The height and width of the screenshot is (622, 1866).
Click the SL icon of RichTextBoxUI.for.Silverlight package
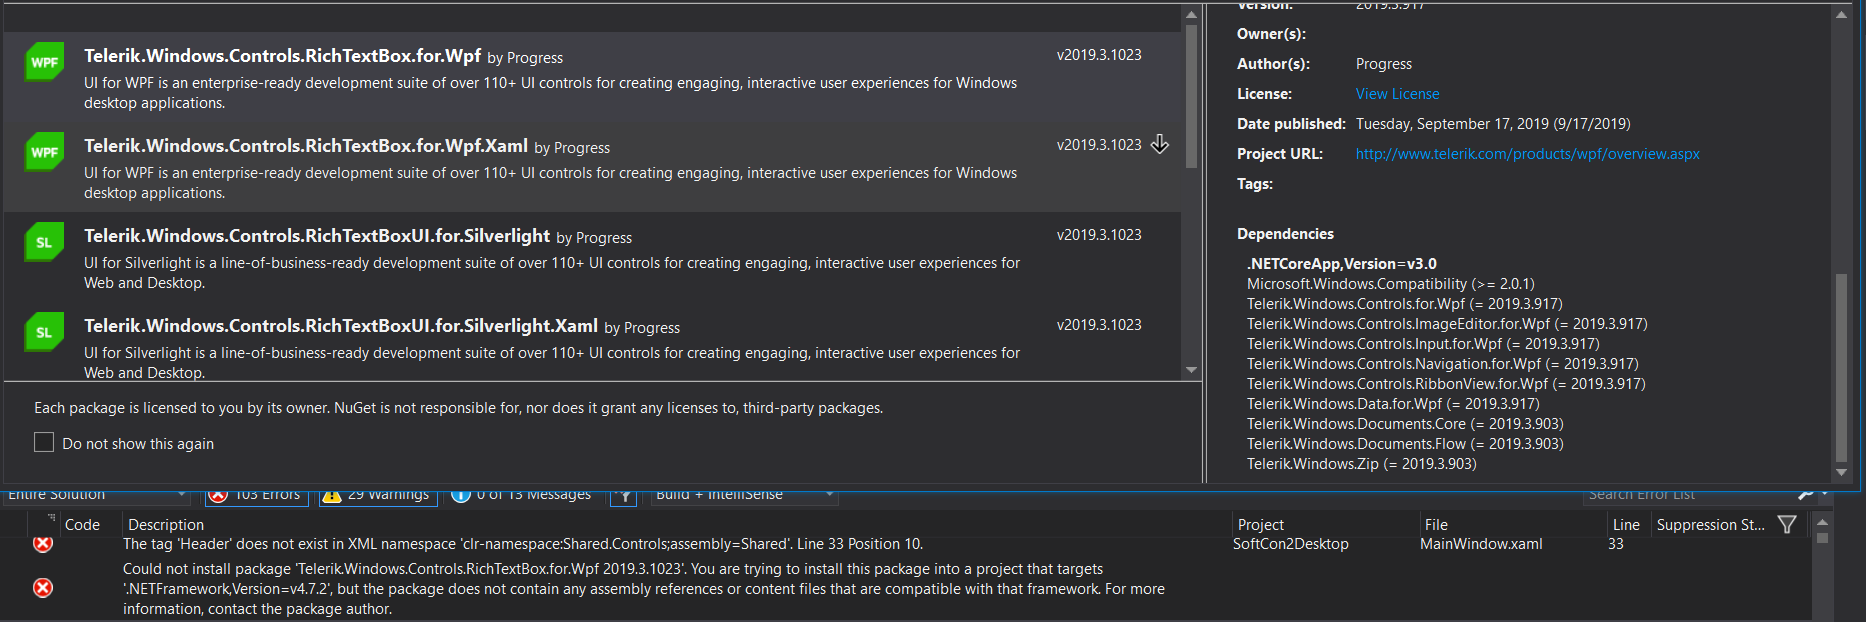pos(44,242)
